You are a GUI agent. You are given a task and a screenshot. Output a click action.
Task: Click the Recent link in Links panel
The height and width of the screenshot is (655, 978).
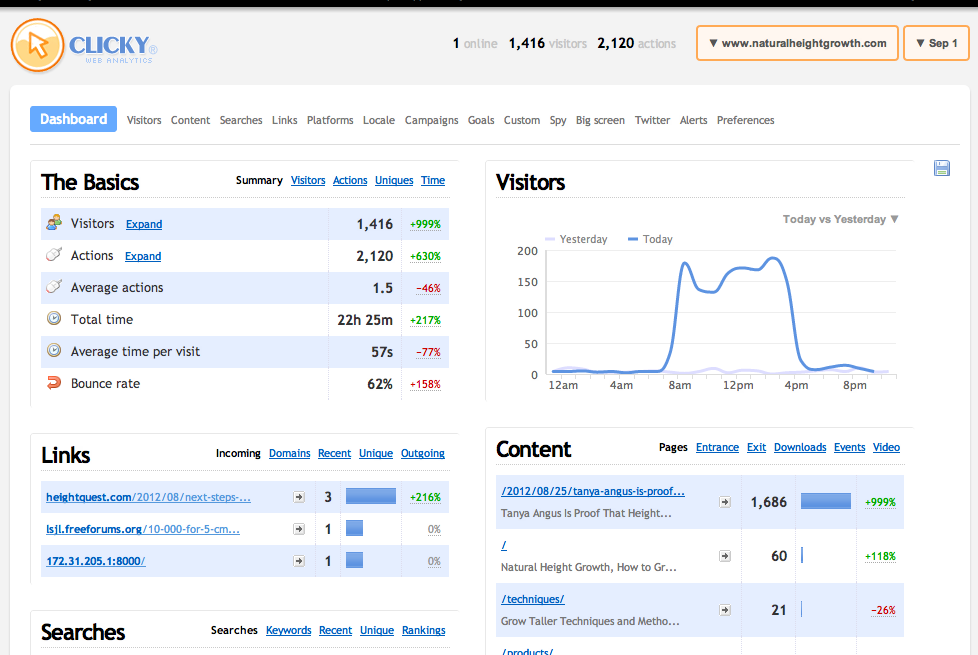click(334, 453)
